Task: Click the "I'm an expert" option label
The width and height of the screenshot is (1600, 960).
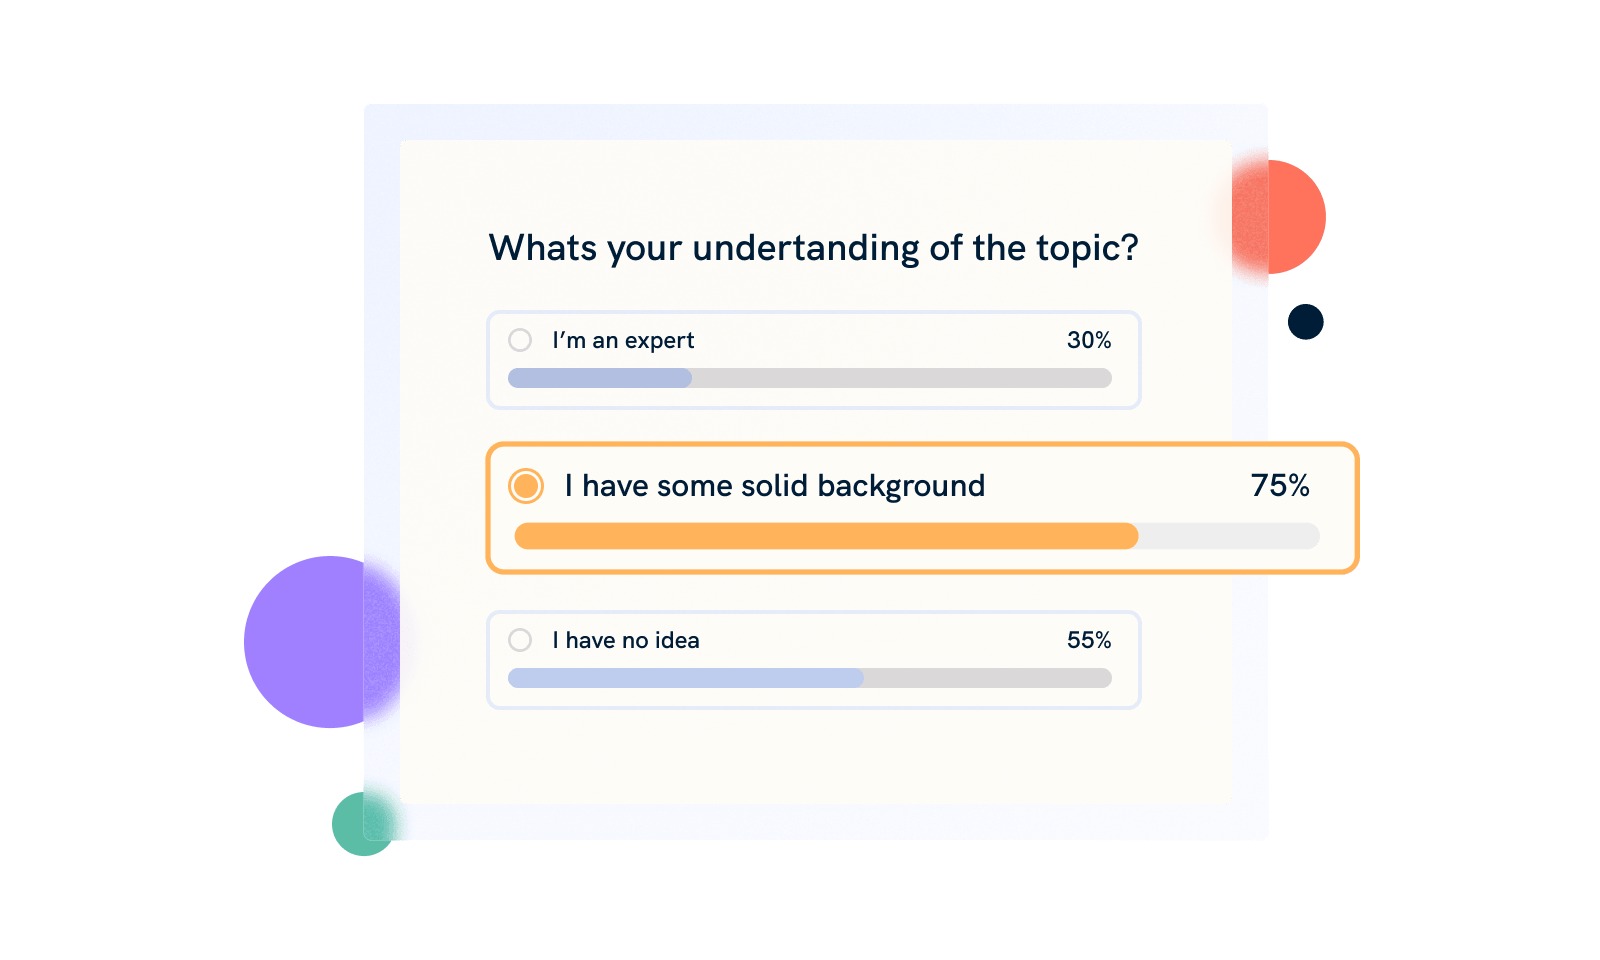Action: (x=623, y=340)
